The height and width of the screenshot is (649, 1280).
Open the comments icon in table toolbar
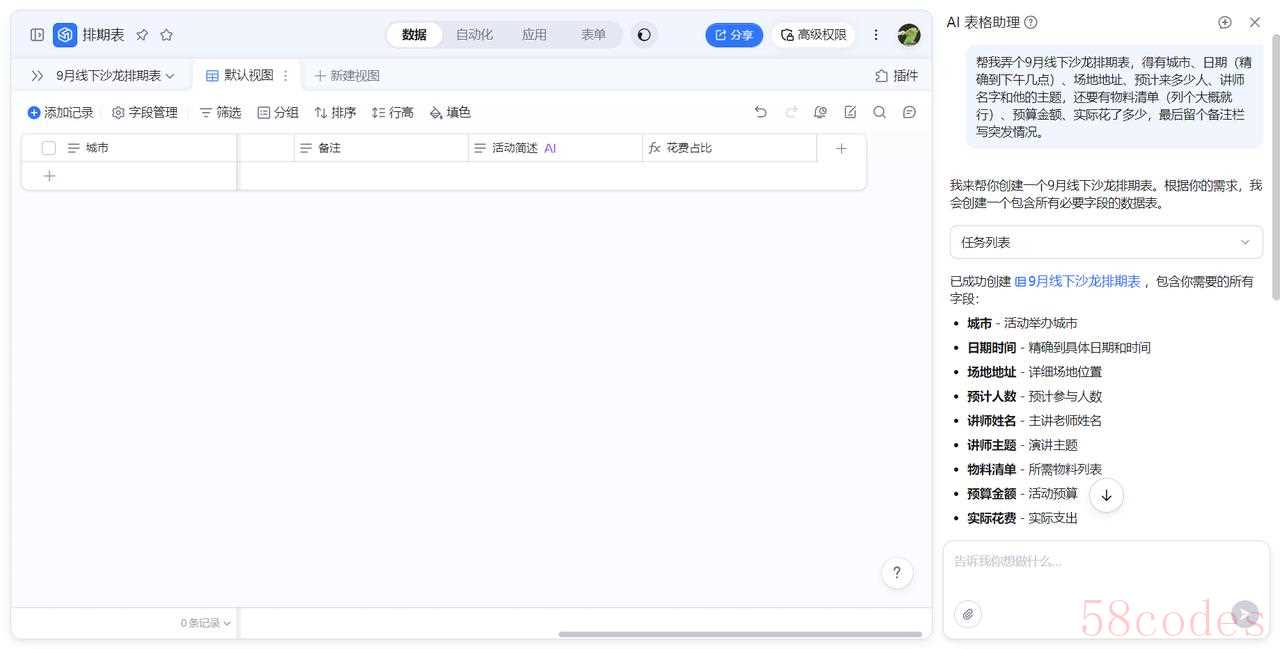[909, 113]
